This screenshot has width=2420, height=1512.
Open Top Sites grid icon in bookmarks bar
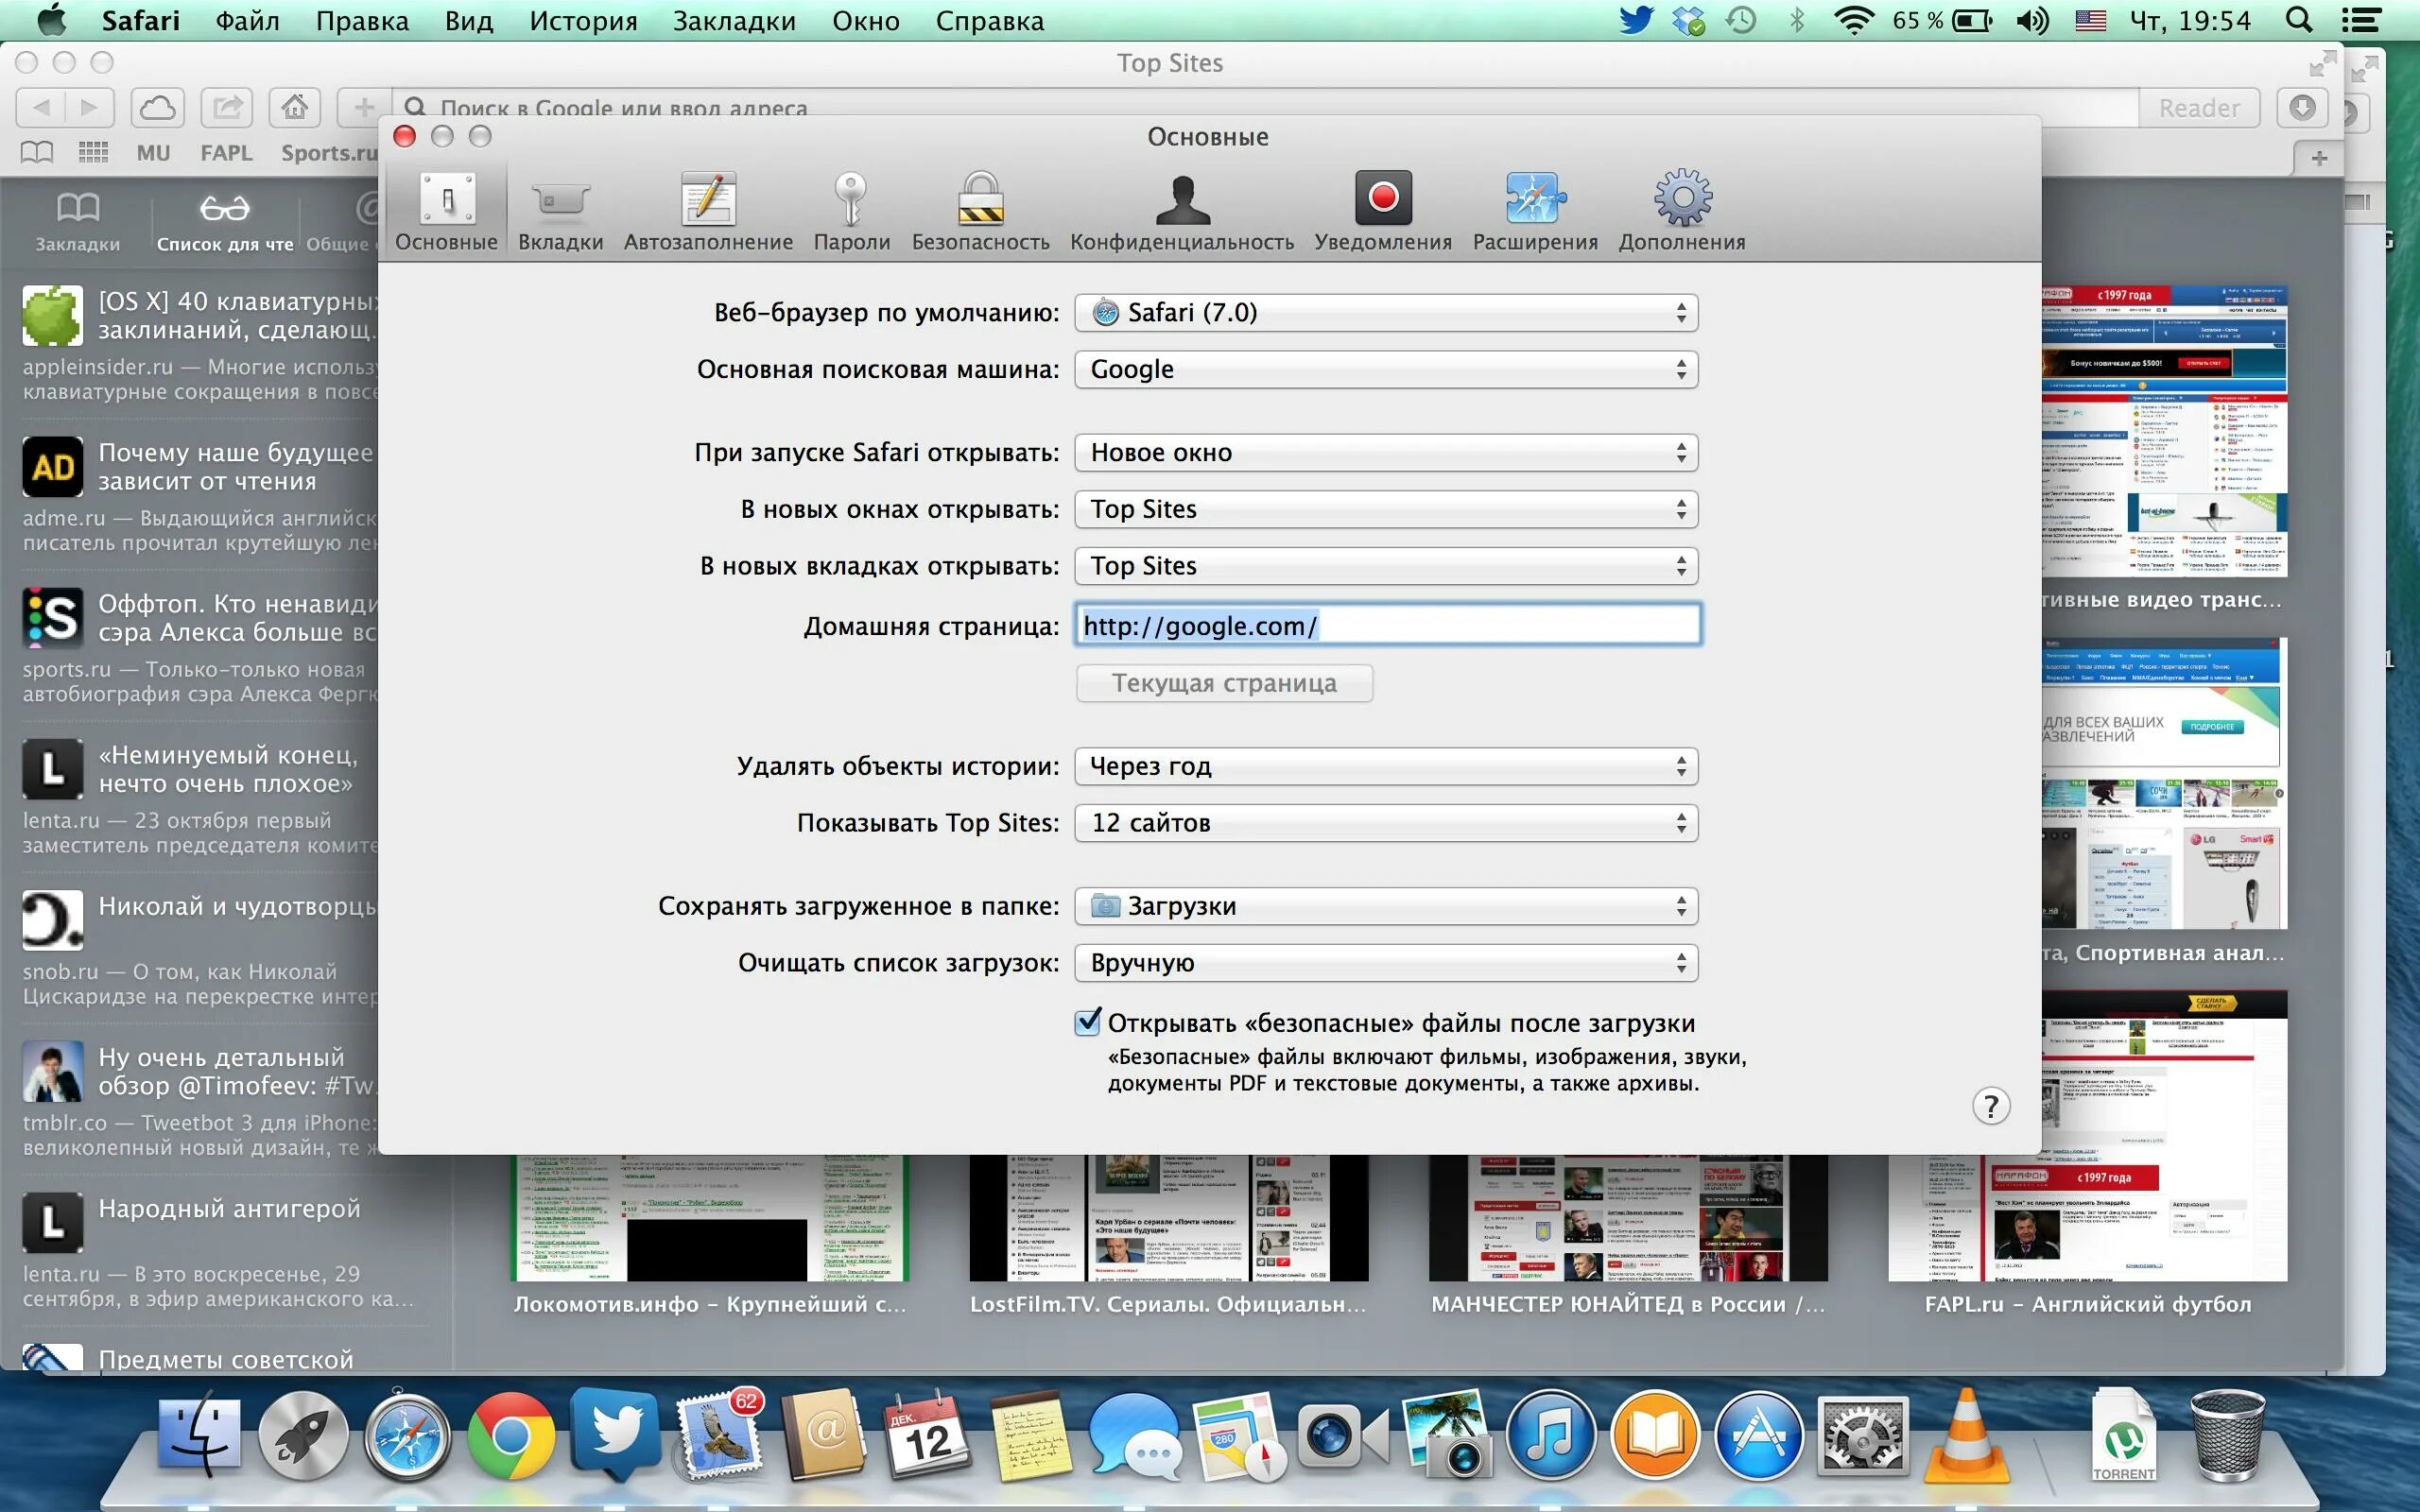click(93, 152)
